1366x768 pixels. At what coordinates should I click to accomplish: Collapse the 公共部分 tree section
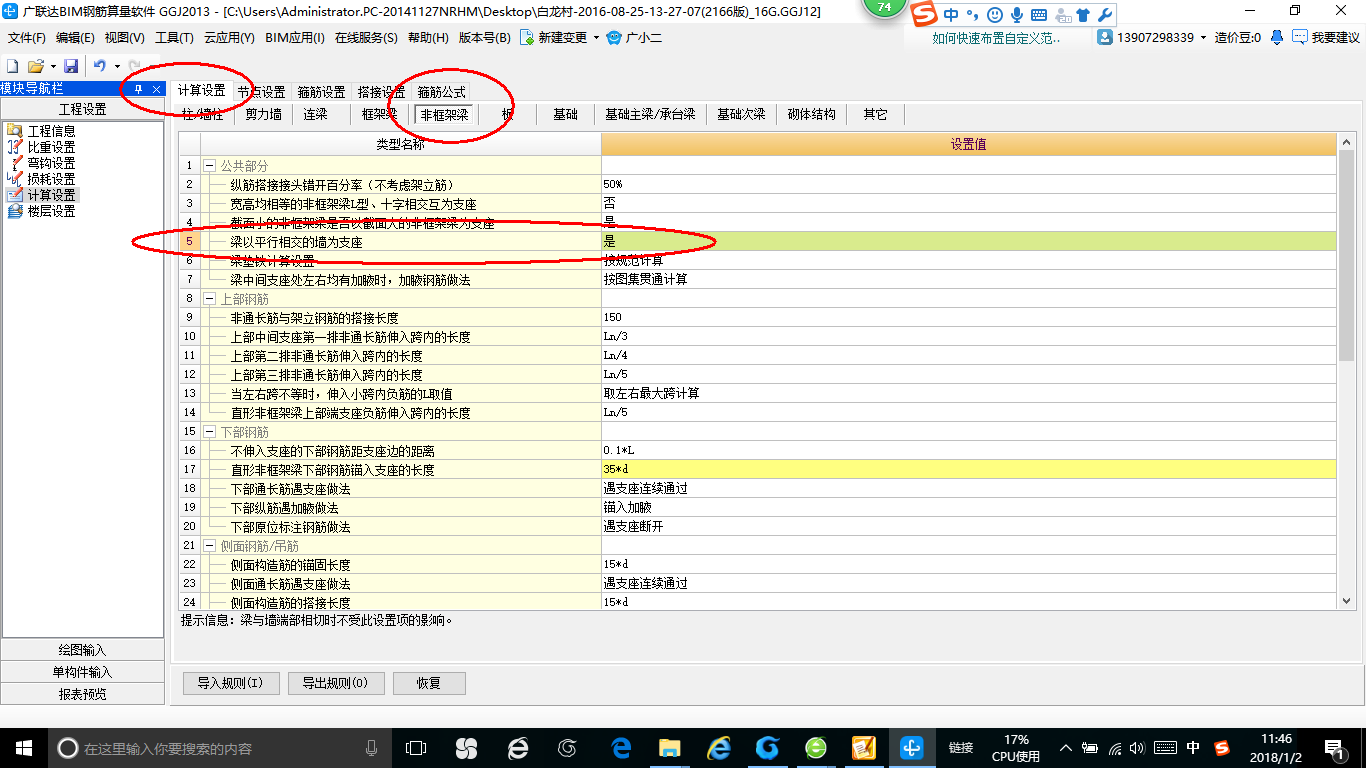coord(209,165)
